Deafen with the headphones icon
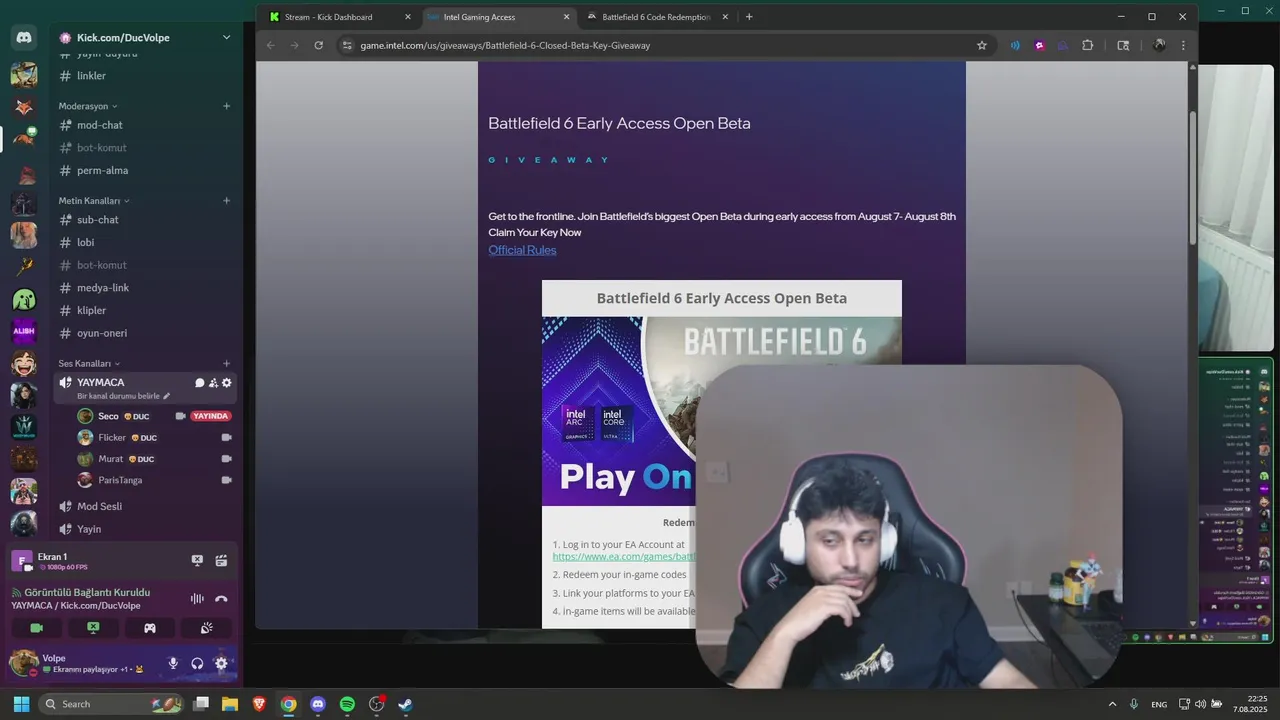This screenshot has width=1280, height=720. pyautogui.click(x=197, y=663)
